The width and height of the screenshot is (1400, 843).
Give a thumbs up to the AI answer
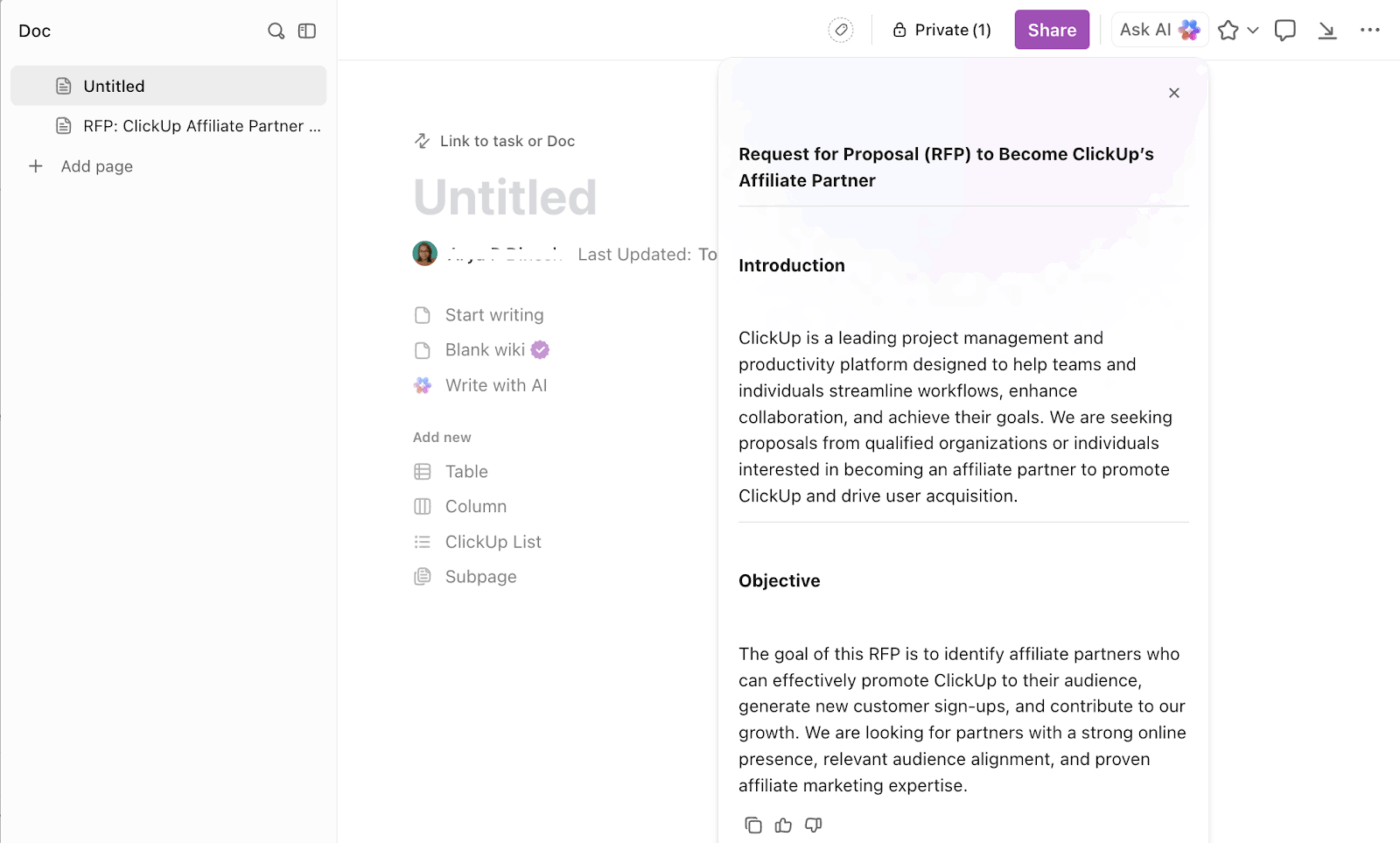tap(783, 825)
